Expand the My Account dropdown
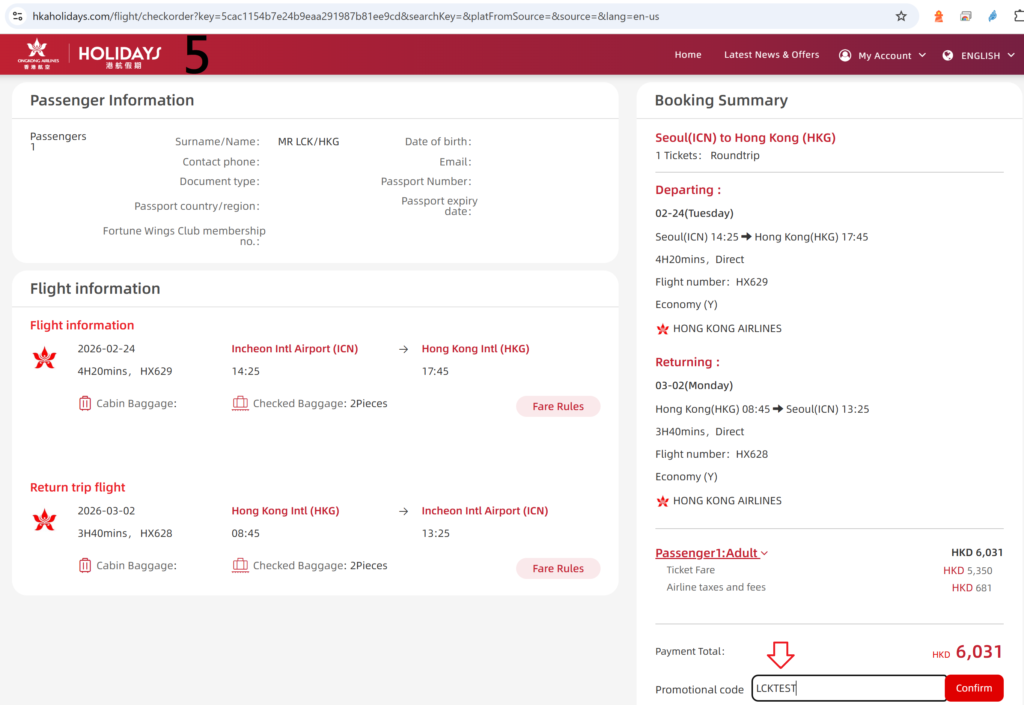 [x=922, y=55]
